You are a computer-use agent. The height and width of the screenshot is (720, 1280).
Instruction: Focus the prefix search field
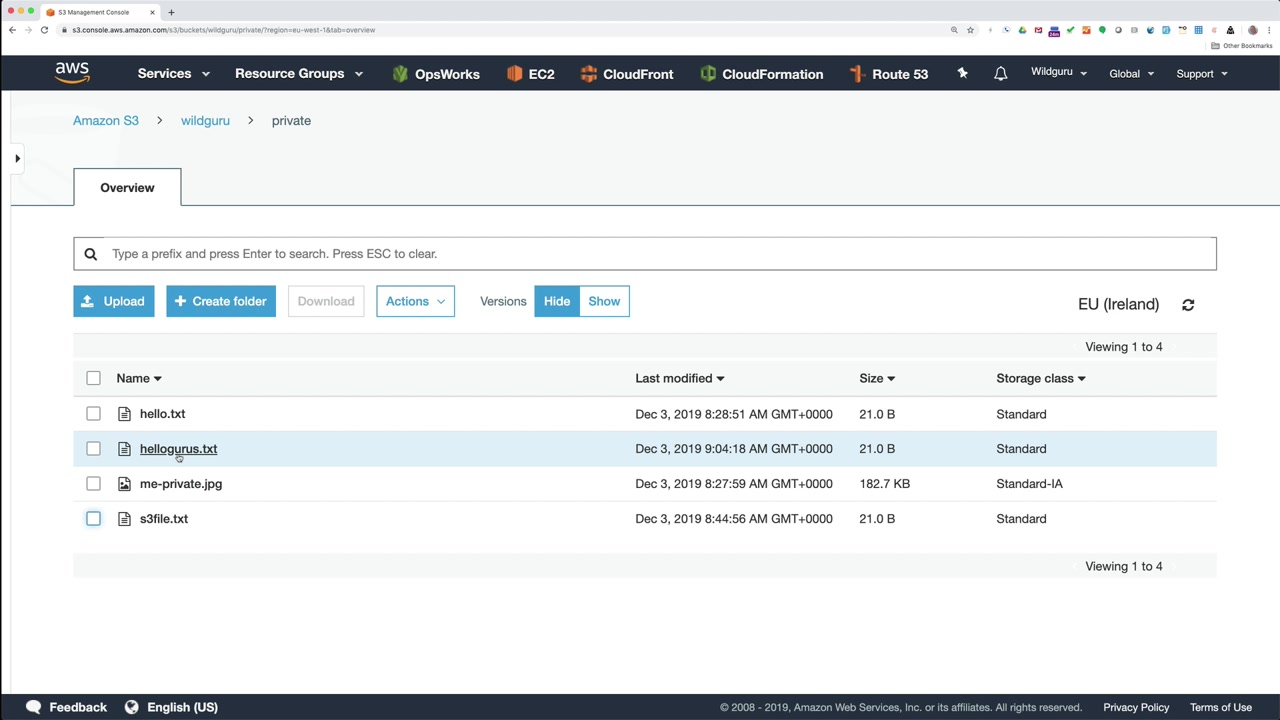[x=645, y=254]
